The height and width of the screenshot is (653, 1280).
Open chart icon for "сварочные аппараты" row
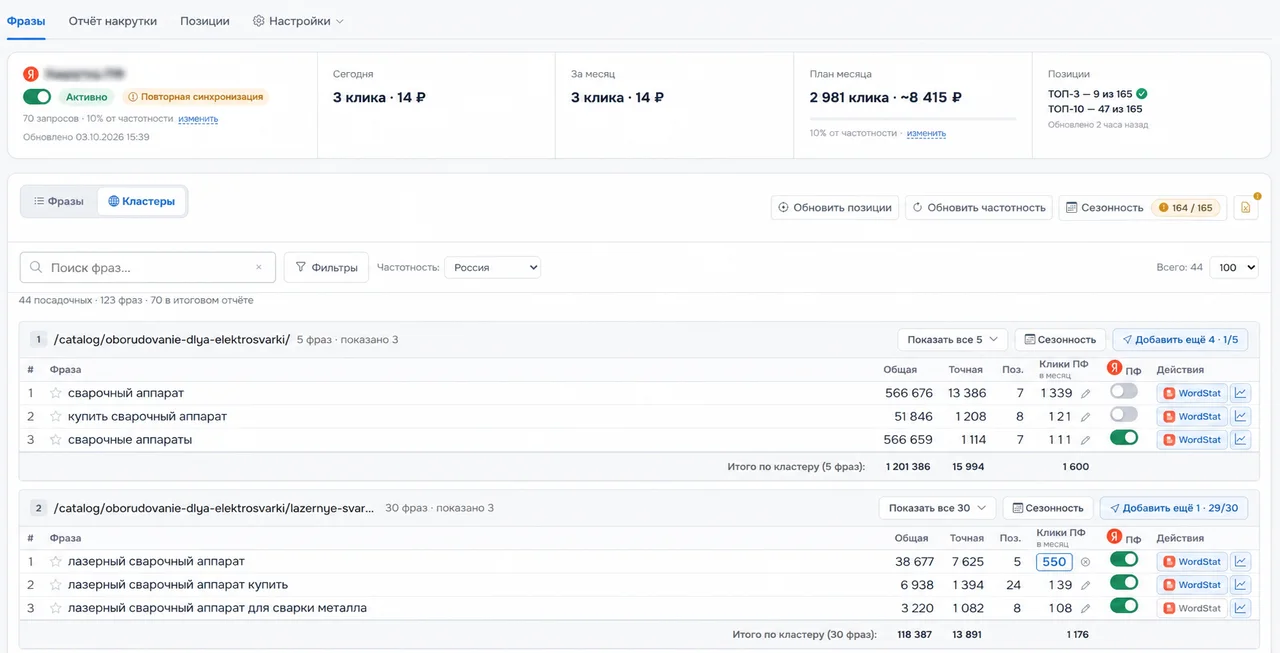click(x=1241, y=439)
